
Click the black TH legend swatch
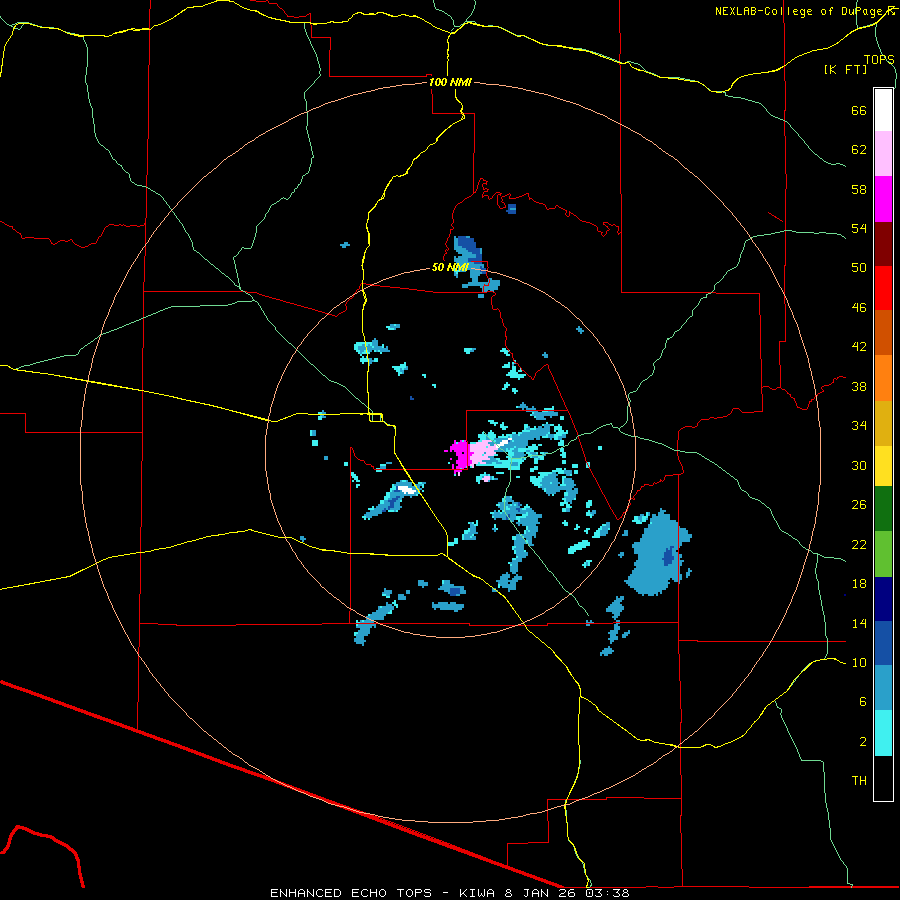pyautogui.click(x=883, y=778)
